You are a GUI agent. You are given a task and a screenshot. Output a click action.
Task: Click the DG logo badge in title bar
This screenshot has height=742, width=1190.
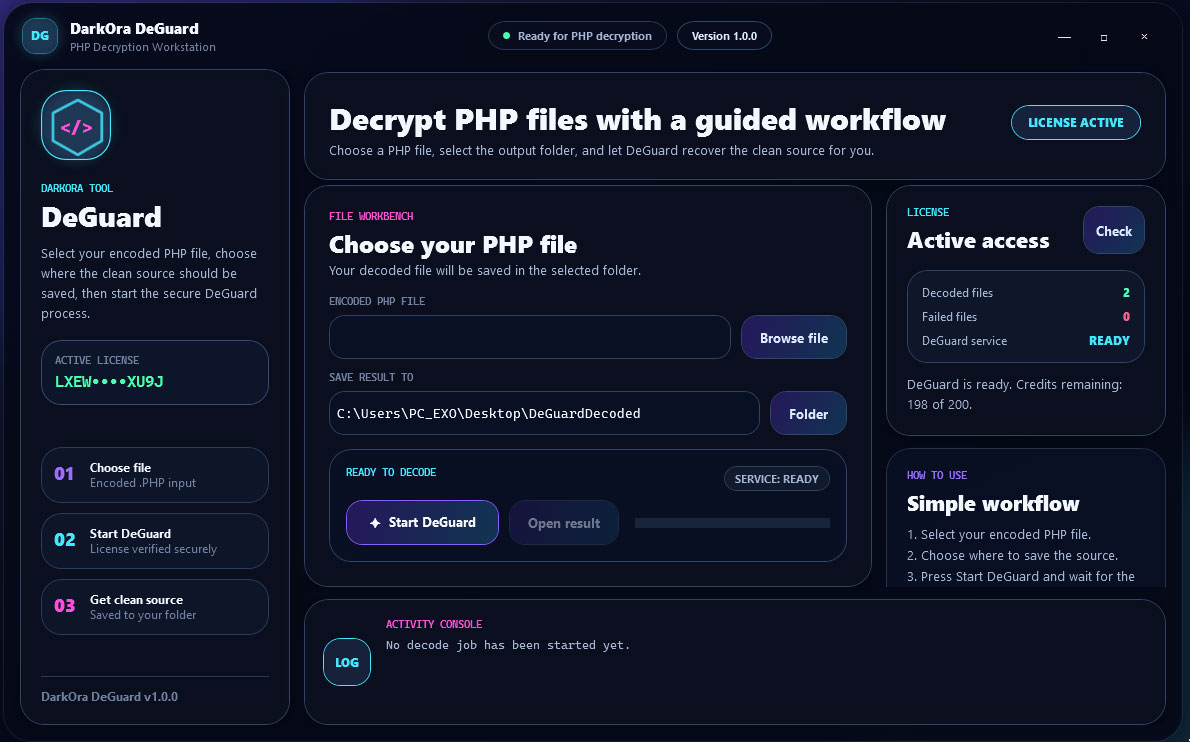tap(40, 36)
